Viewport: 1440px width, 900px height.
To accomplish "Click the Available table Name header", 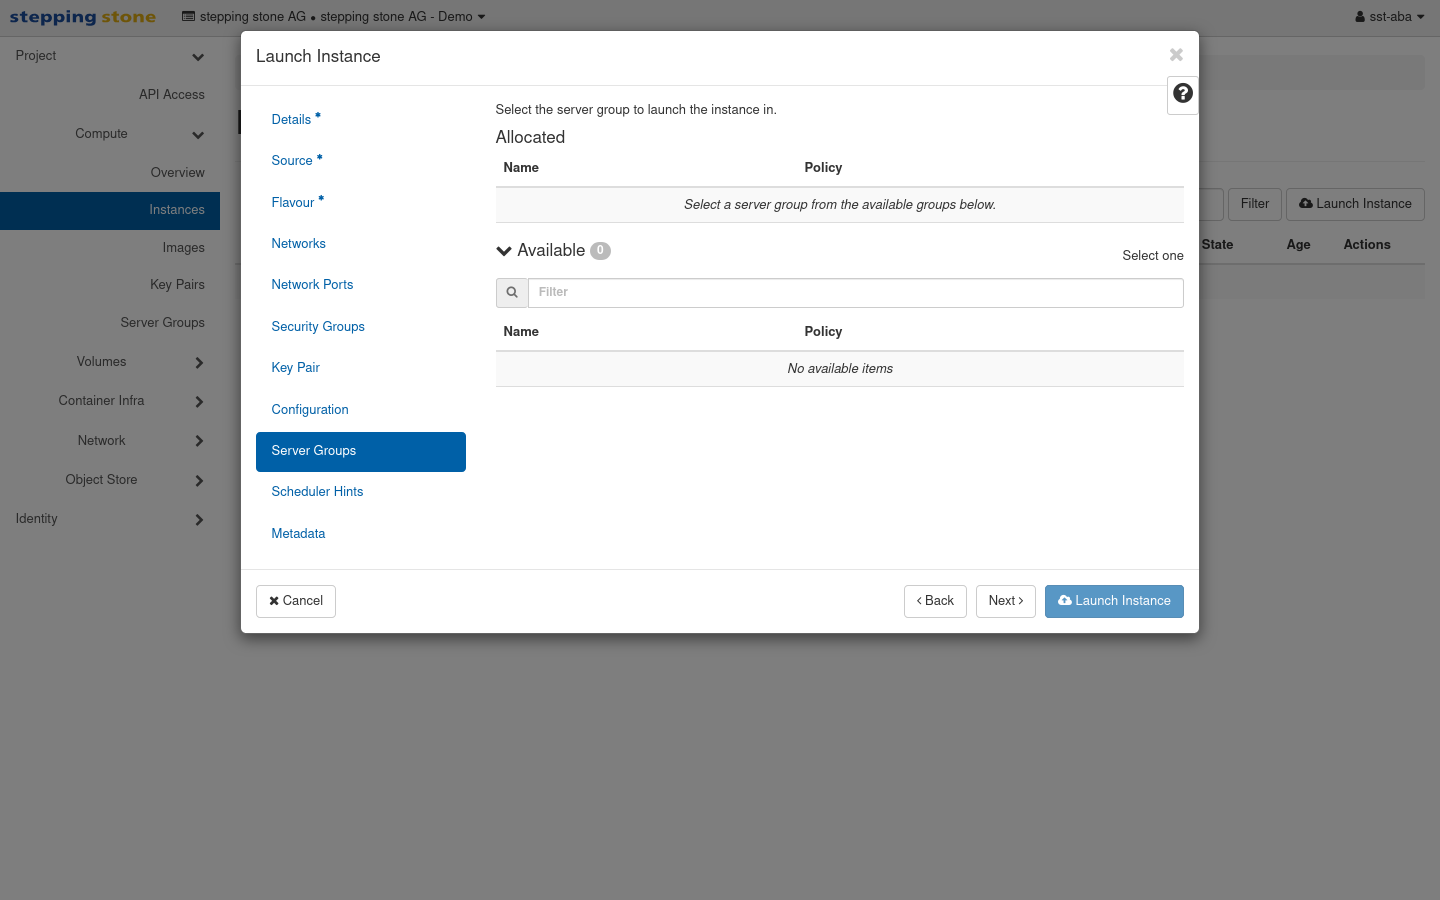I will [521, 331].
